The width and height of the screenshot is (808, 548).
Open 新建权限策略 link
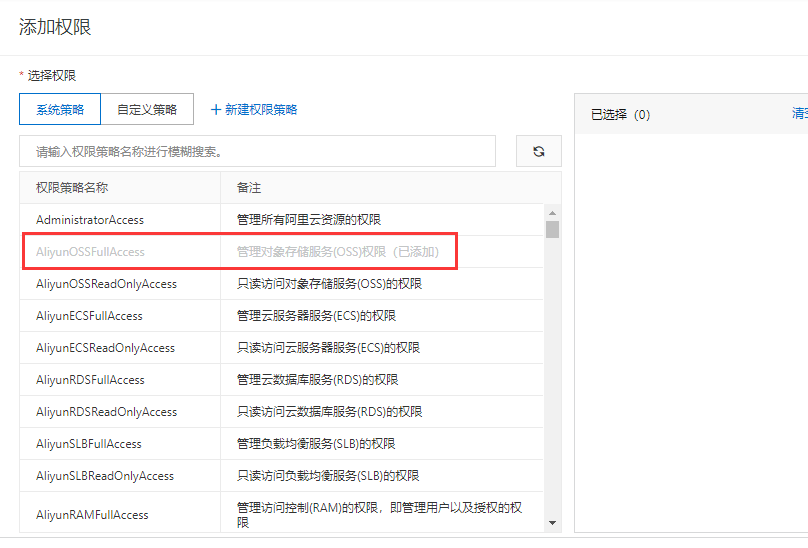254,109
